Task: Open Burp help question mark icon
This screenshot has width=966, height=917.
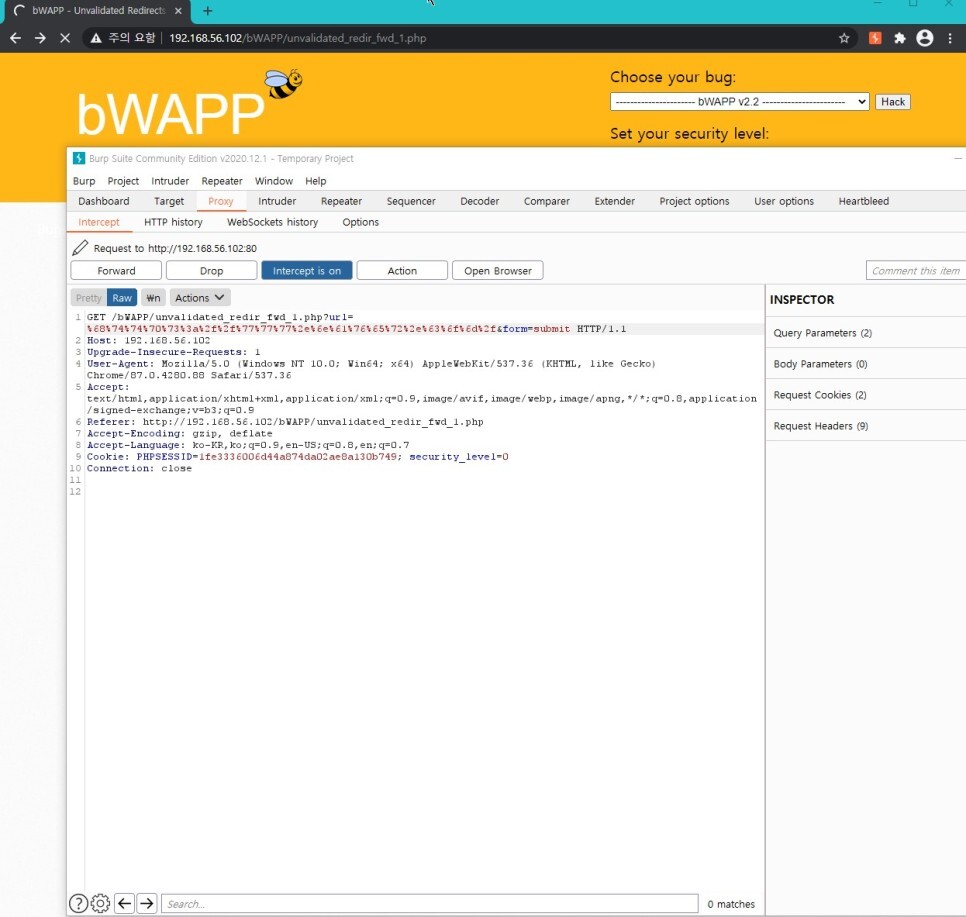Action: point(78,903)
